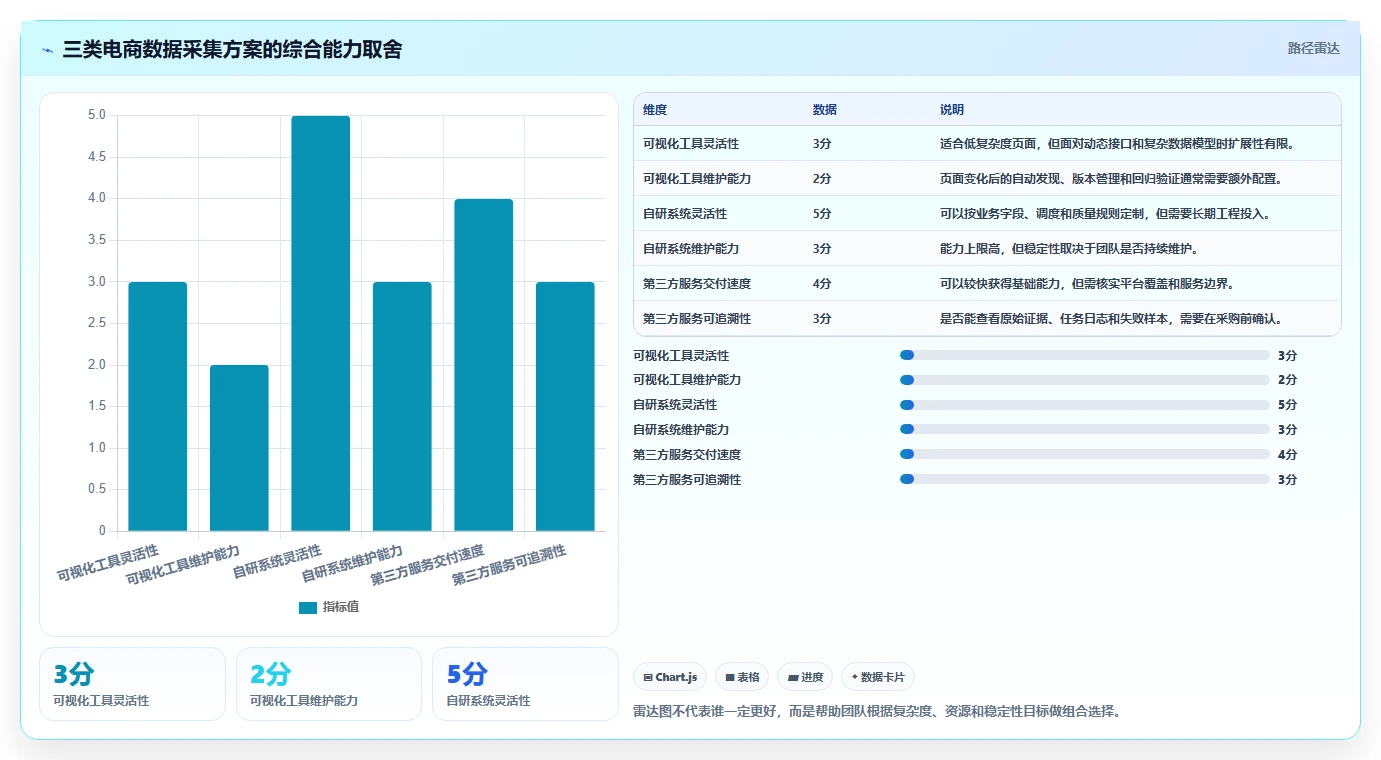1381x760 pixels.
Task: Select the 第三方服务交付速度 chart bar
Action: pyautogui.click(x=484, y=365)
